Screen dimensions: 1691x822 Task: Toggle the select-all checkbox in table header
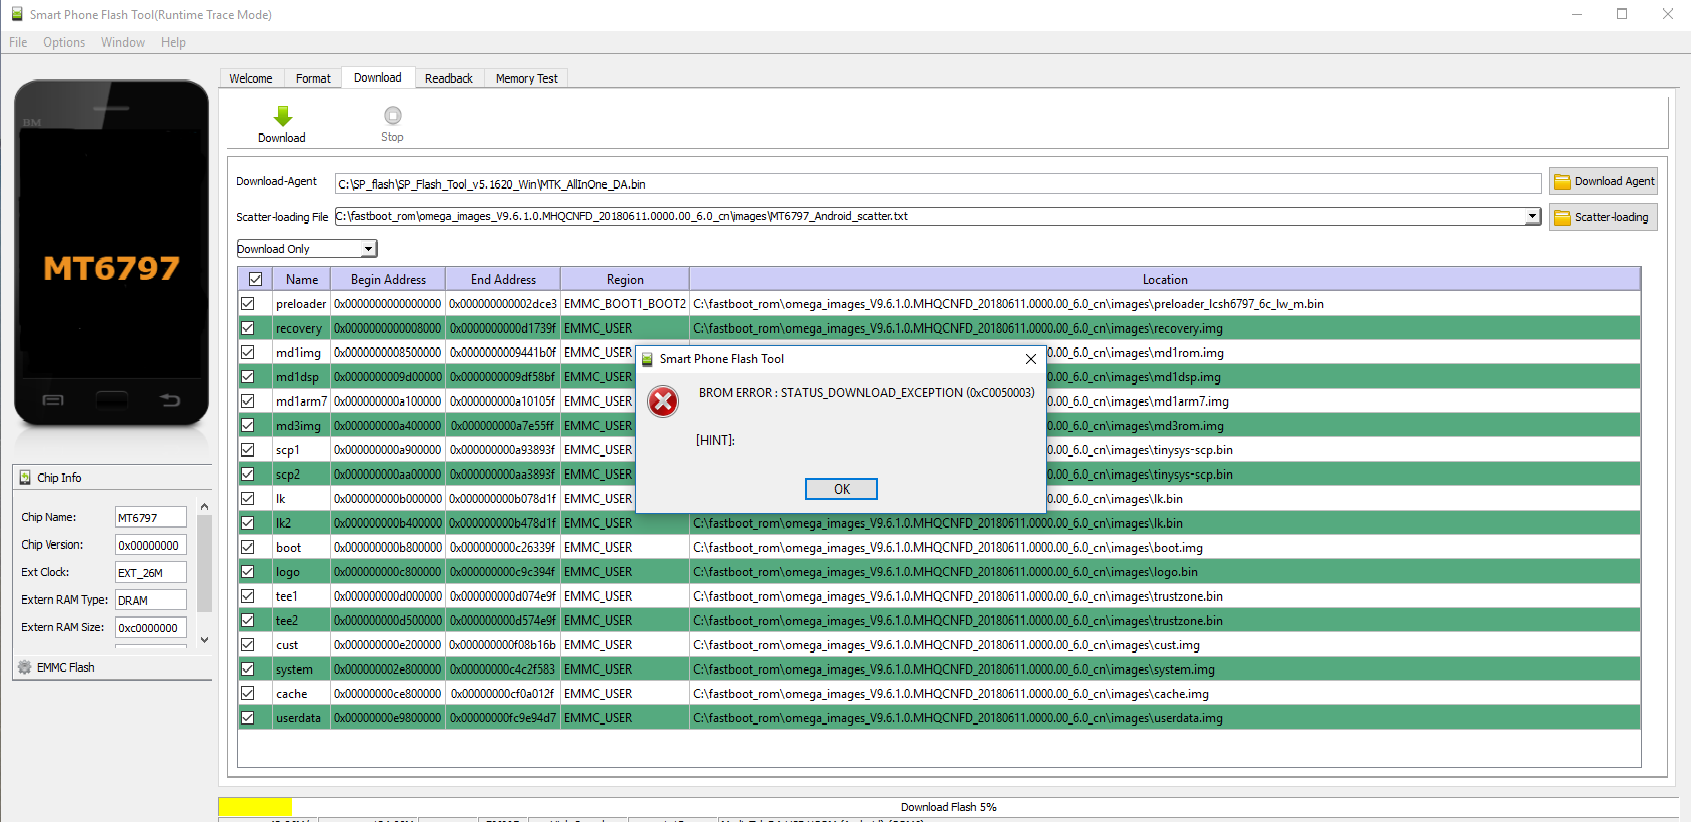click(x=255, y=280)
